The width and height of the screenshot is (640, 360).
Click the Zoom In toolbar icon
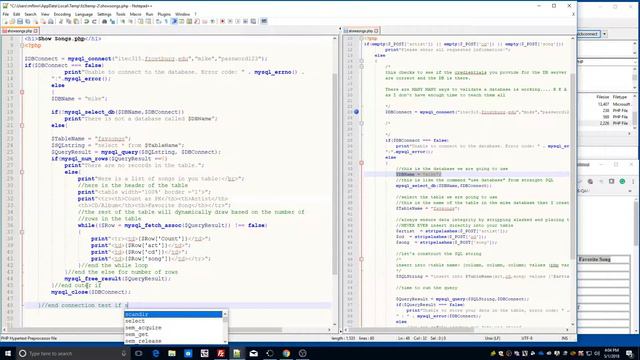122,21
